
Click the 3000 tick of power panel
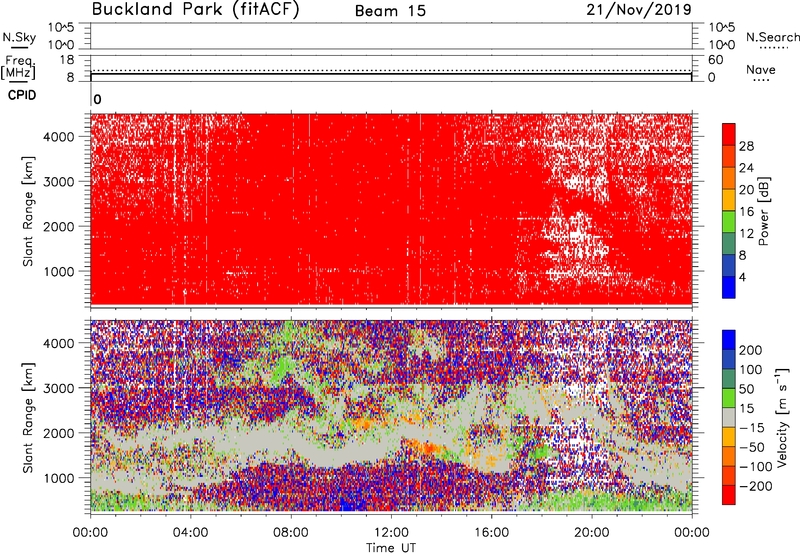[59, 182]
